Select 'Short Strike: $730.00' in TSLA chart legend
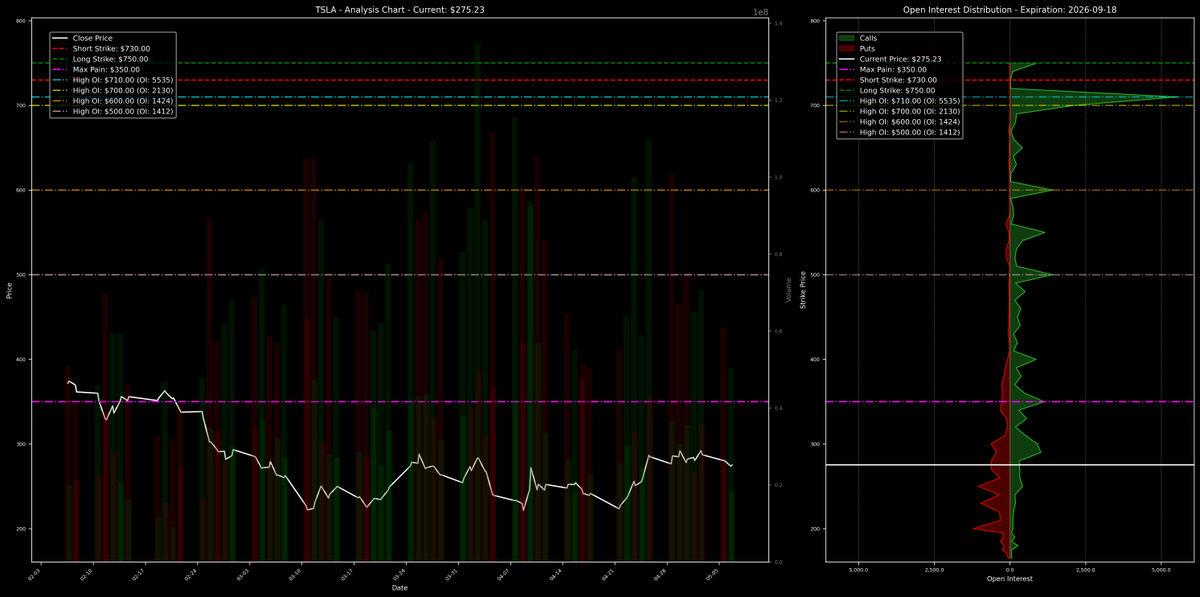This screenshot has height=597, width=1200. pyautogui.click(x=110, y=48)
